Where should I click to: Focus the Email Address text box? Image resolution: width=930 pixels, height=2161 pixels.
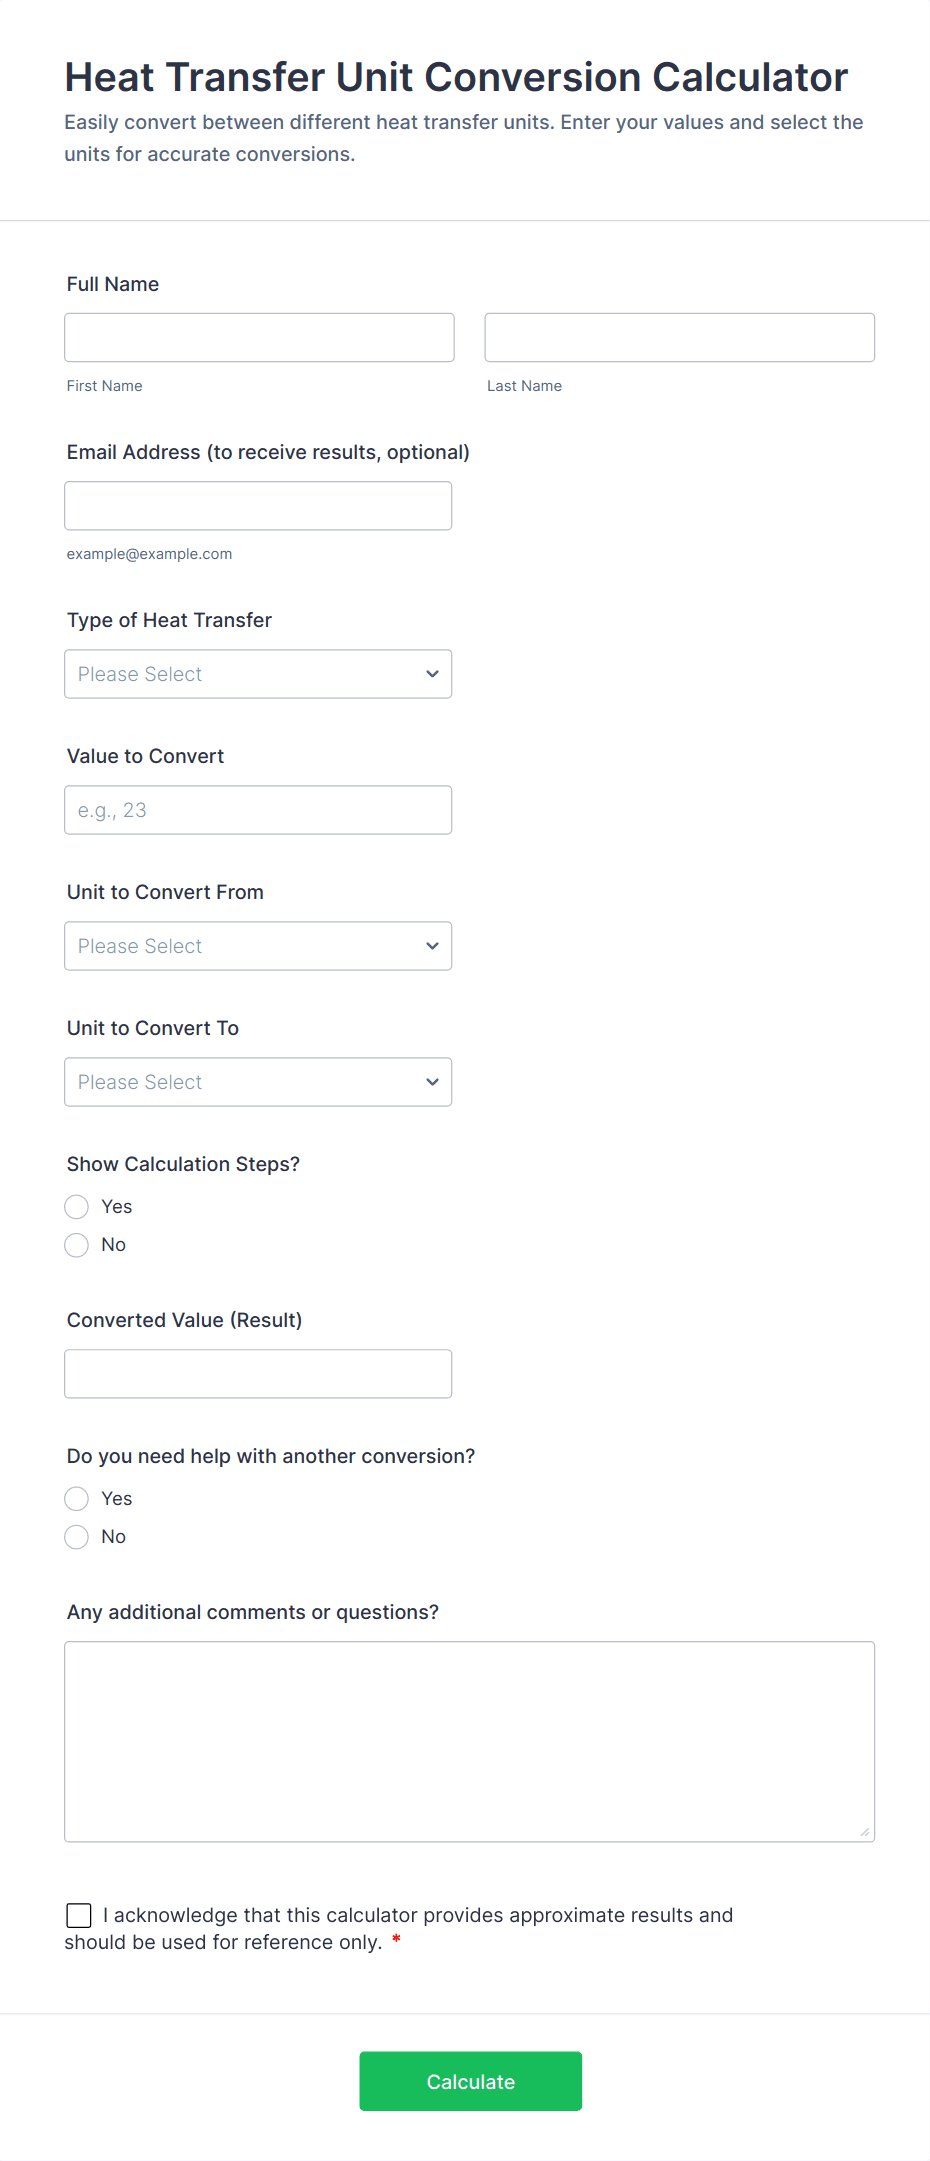[258, 506]
